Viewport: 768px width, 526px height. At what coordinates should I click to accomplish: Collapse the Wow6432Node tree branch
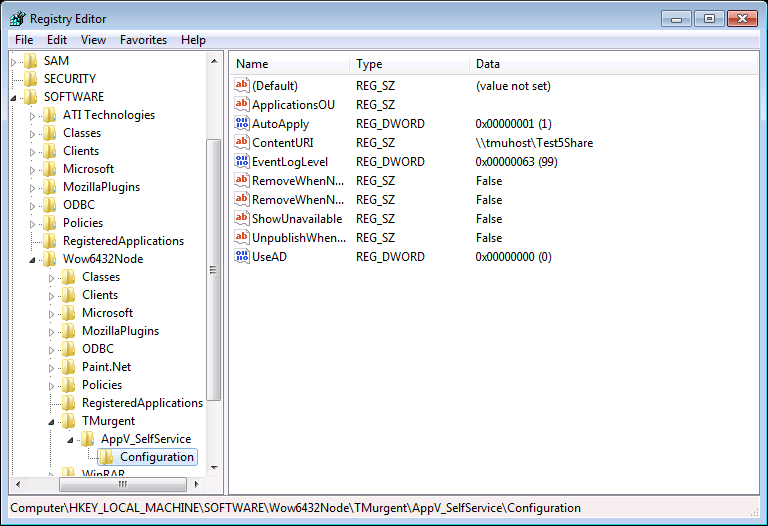[33, 259]
